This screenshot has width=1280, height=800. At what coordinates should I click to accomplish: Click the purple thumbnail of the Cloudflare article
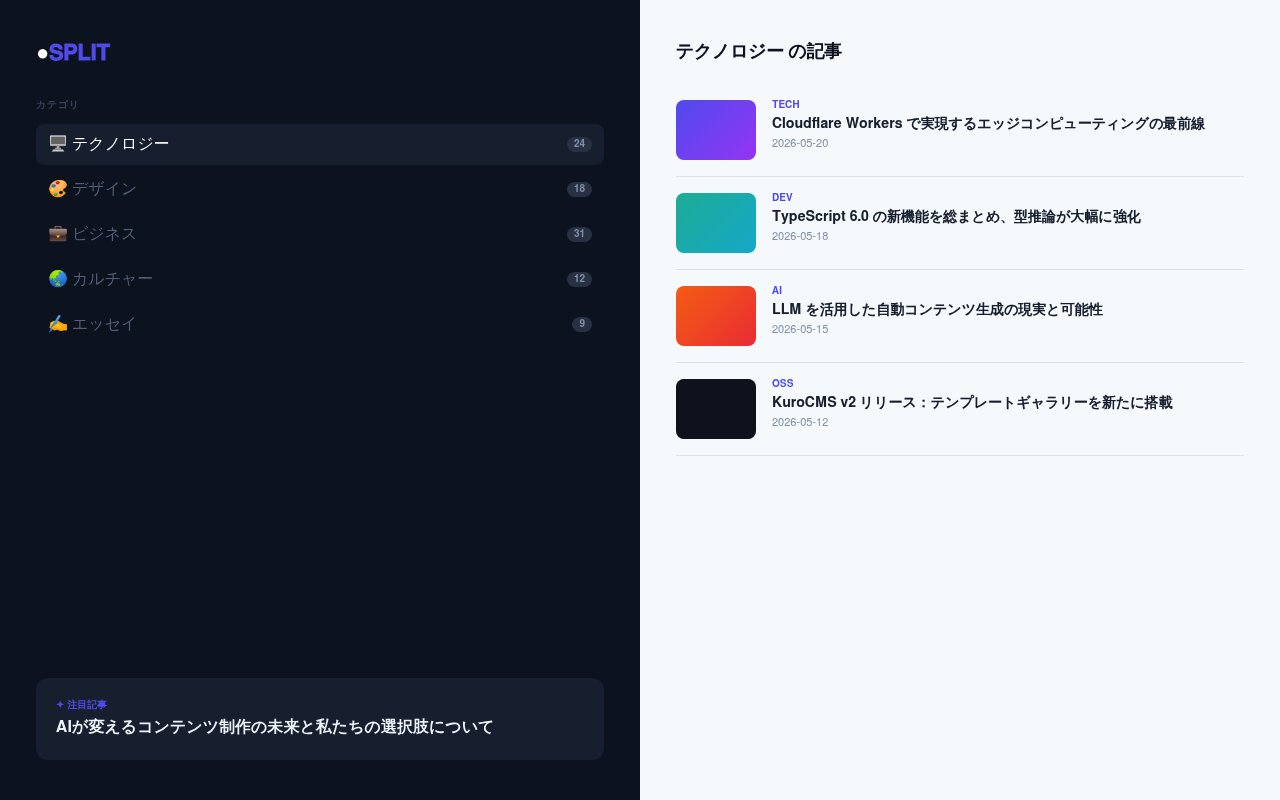tap(716, 130)
